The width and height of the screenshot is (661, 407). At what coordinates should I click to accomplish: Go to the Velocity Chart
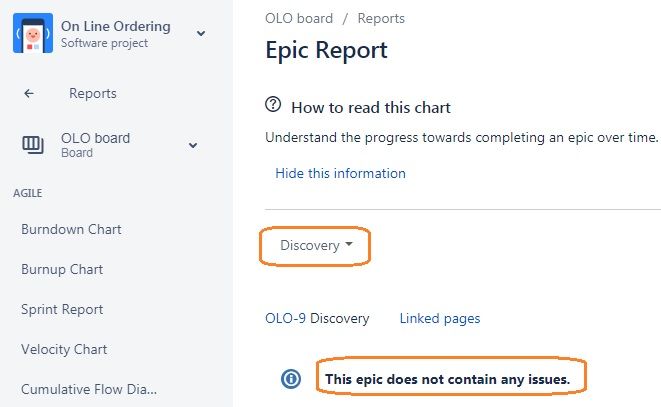64,349
